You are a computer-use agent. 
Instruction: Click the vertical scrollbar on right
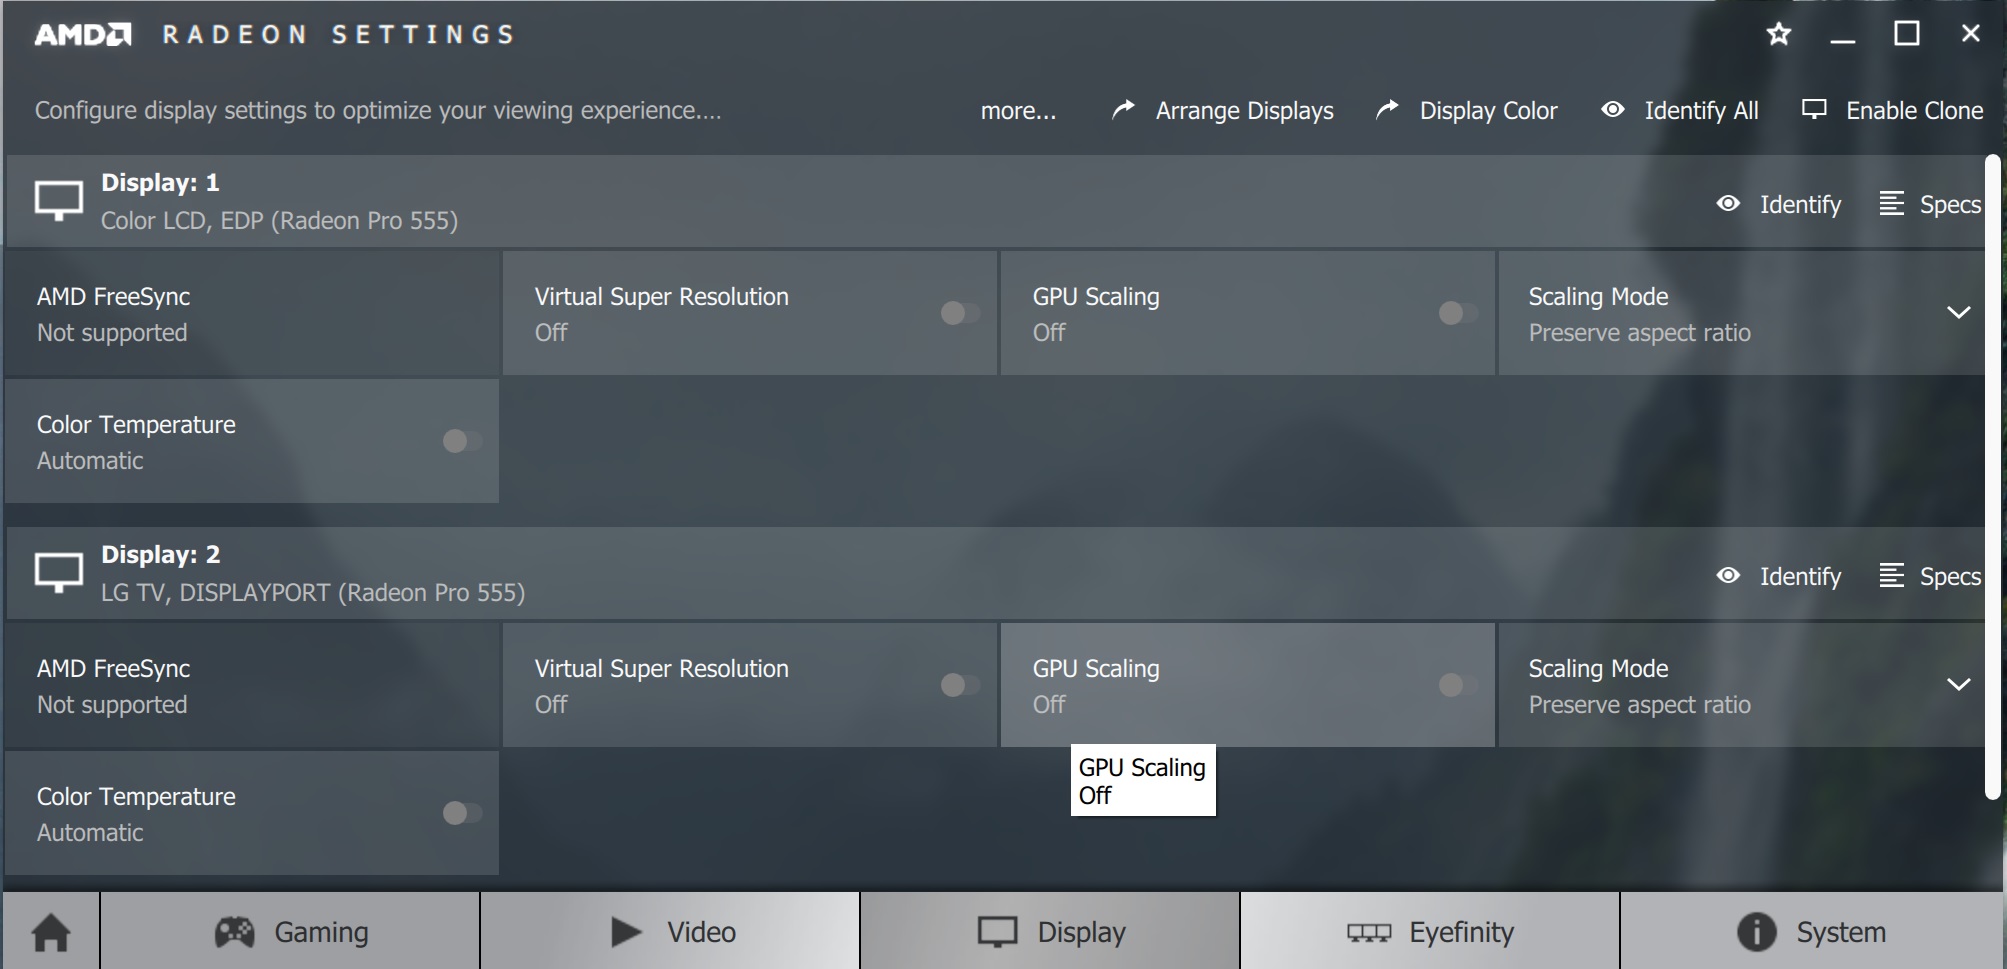coord(1992,478)
